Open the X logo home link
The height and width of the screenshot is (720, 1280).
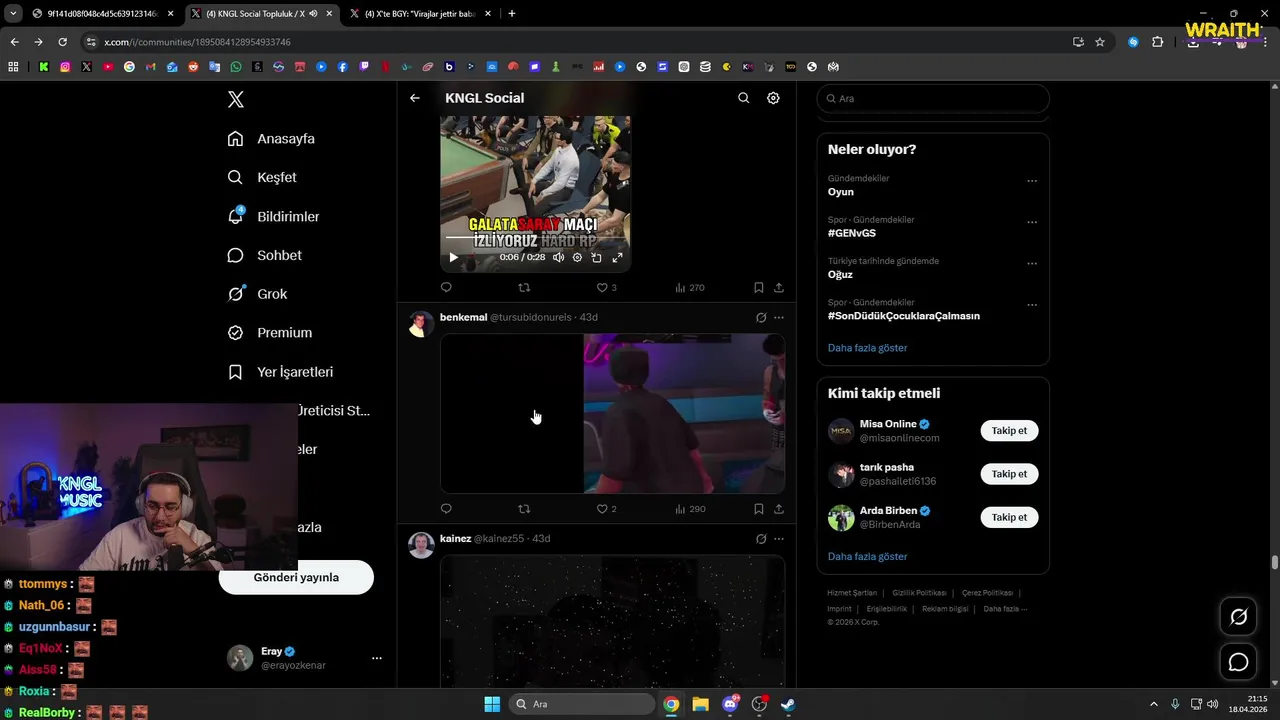[x=236, y=99]
